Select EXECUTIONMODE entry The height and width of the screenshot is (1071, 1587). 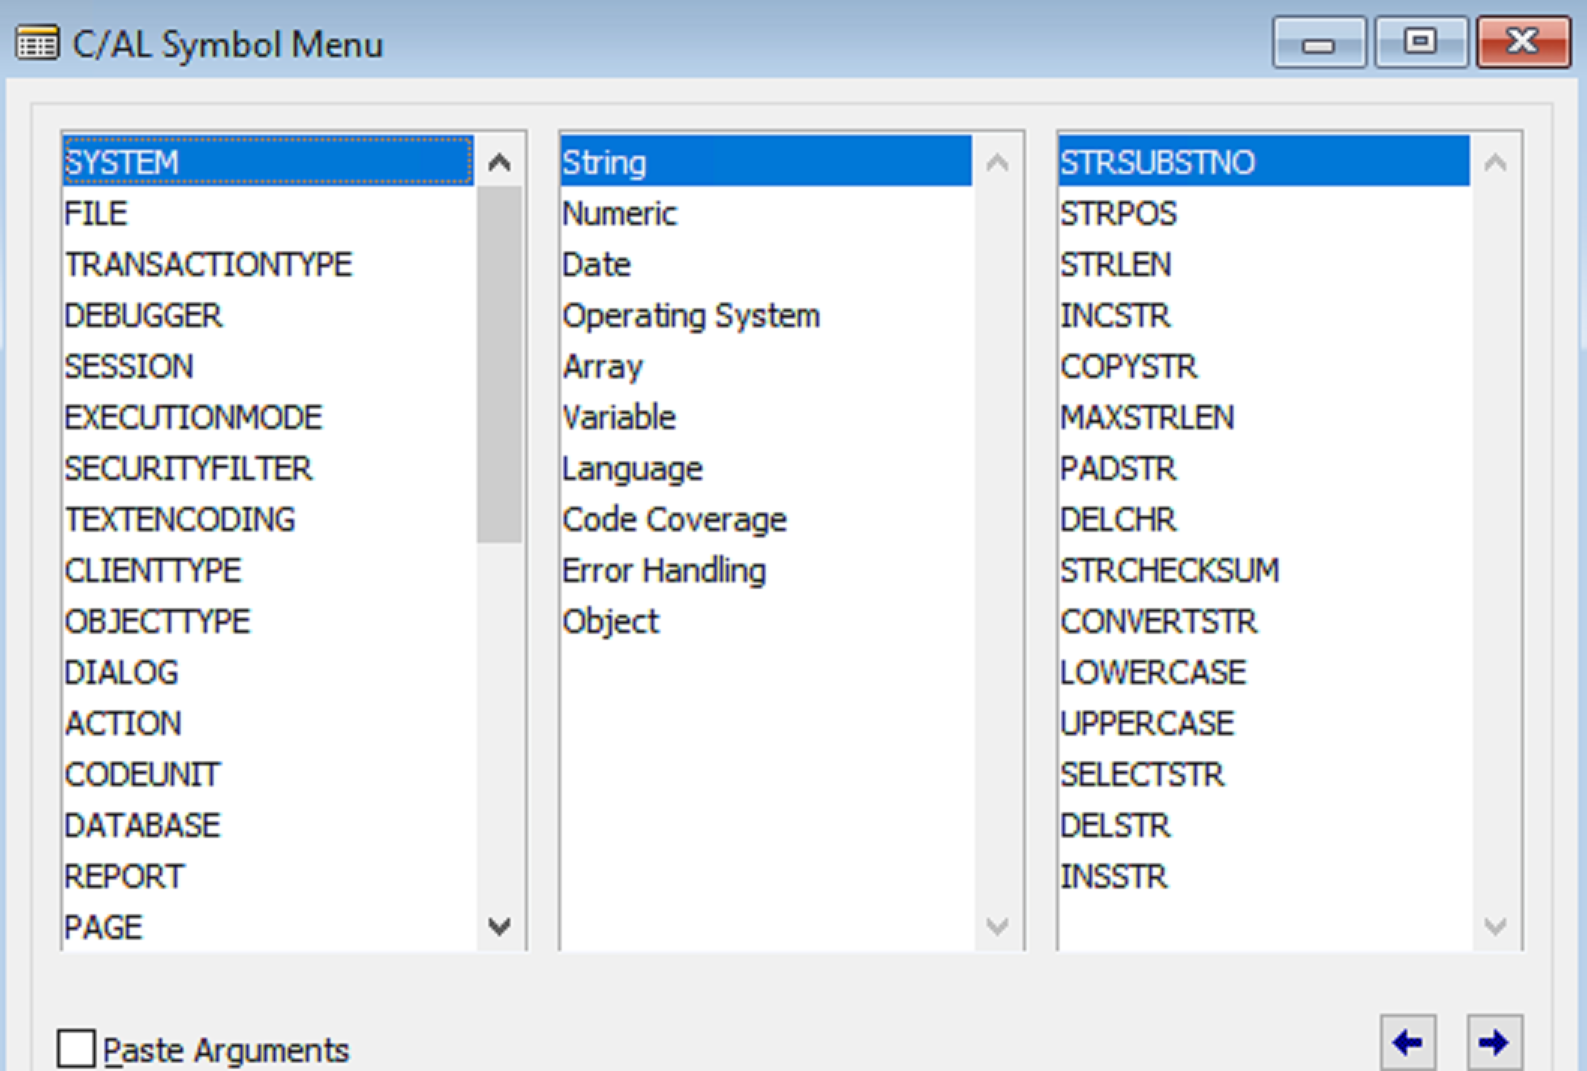click(267, 417)
